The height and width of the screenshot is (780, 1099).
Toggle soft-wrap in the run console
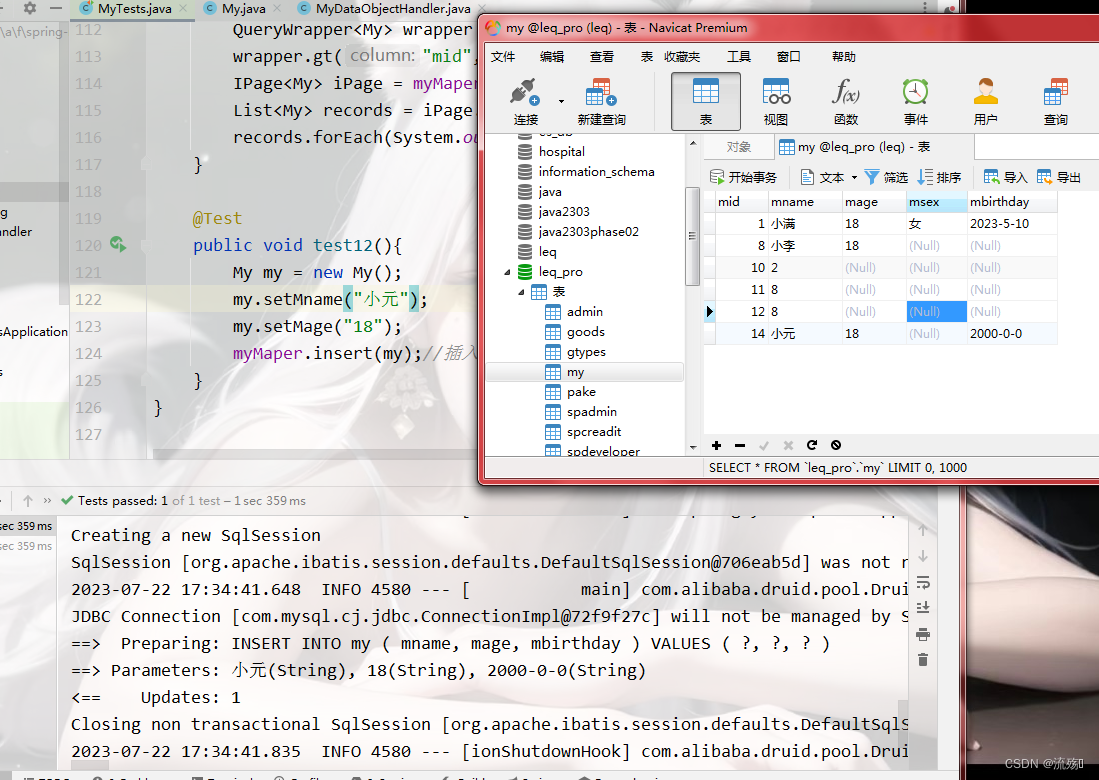(x=921, y=581)
